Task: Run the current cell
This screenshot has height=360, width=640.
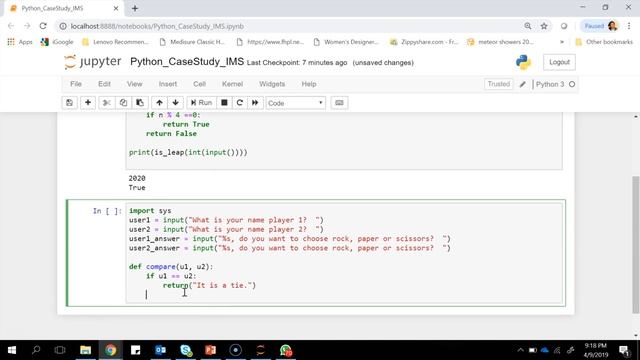Action: click(202, 103)
